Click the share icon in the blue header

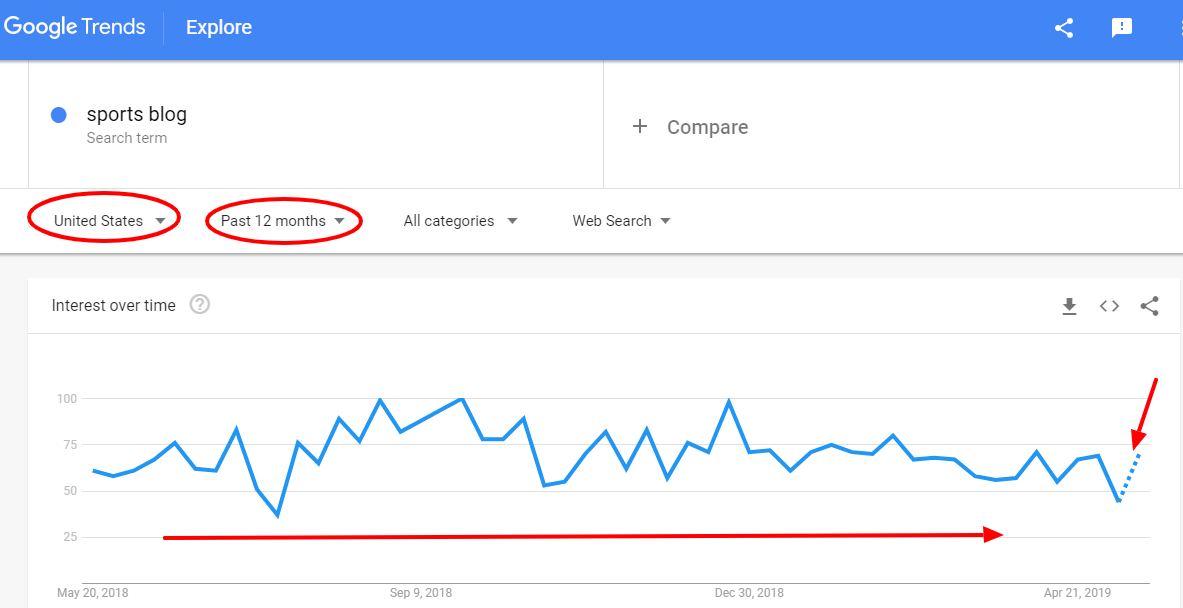pyautogui.click(x=1064, y=28)
